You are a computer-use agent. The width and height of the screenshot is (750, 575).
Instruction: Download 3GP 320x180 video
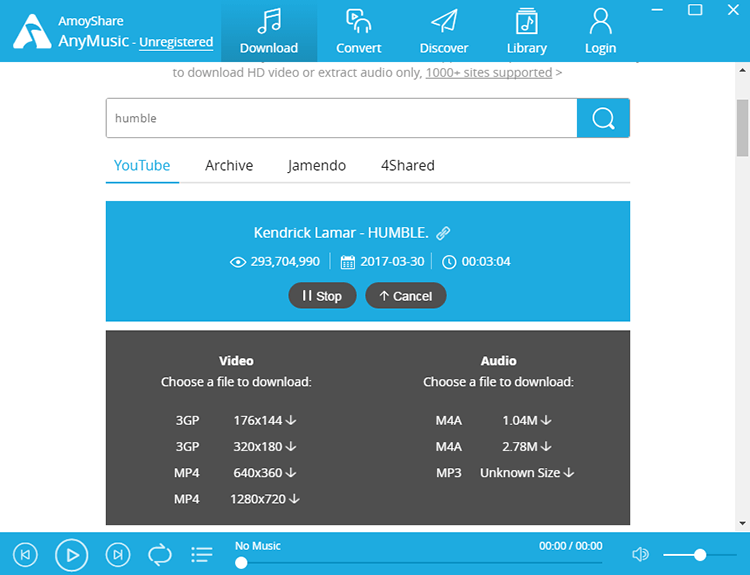[x=265, y=447]
